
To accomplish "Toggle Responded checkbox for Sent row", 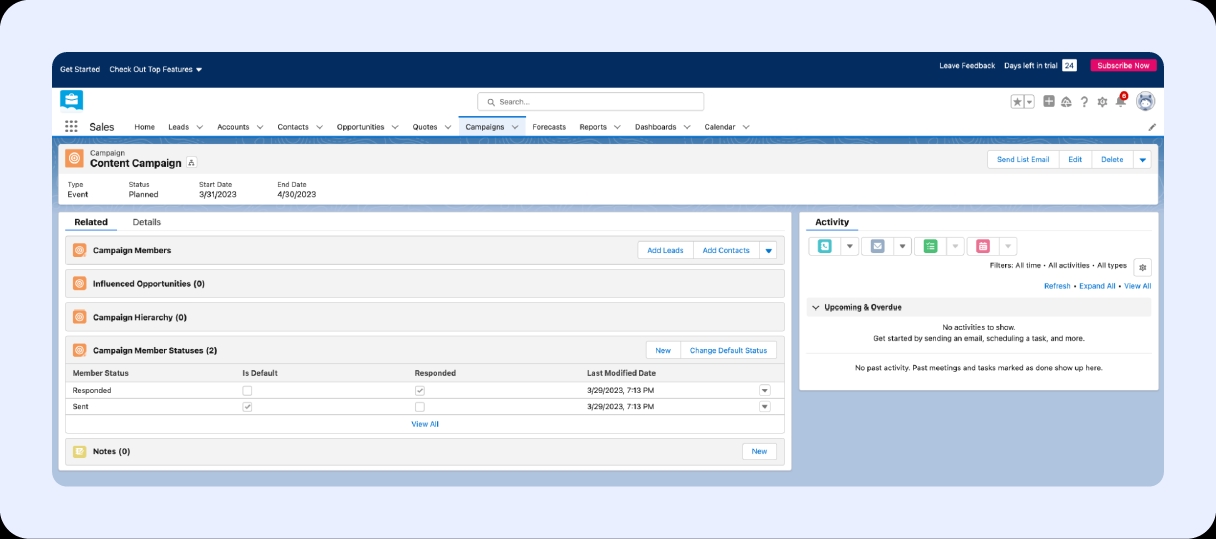I will [420, 407].
